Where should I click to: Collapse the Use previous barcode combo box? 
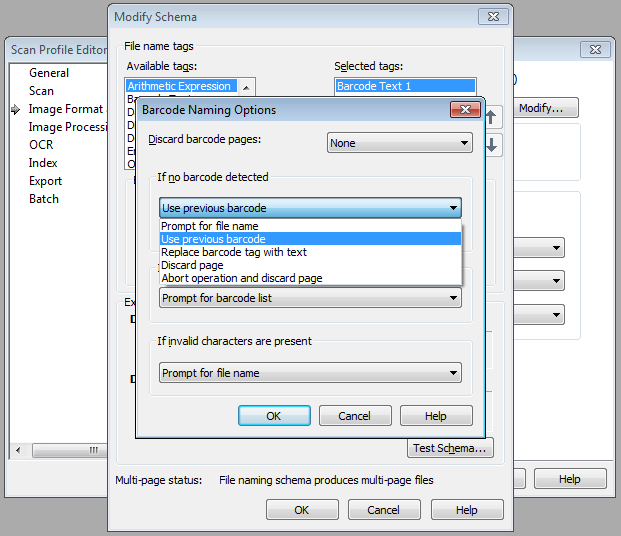click(310, 208)
